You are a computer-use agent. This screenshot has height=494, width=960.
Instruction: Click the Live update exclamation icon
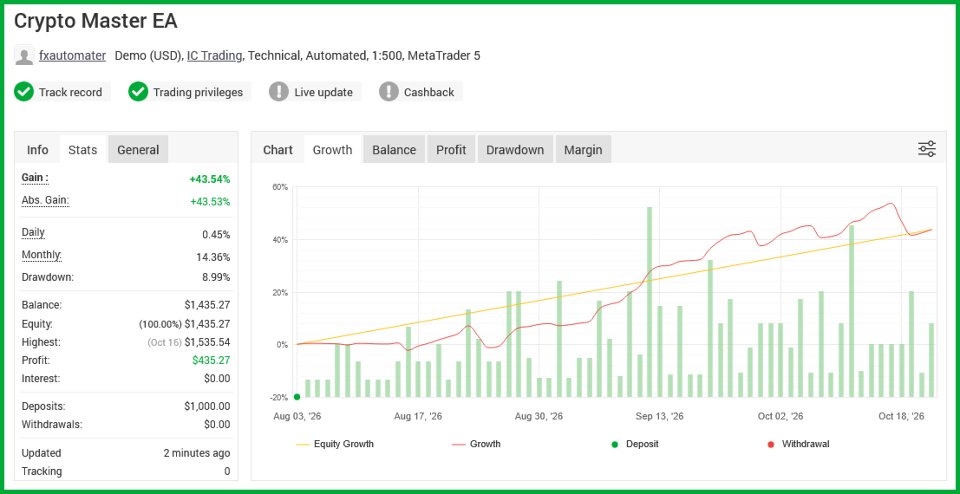pyautogui.click(x=279, y=92)
